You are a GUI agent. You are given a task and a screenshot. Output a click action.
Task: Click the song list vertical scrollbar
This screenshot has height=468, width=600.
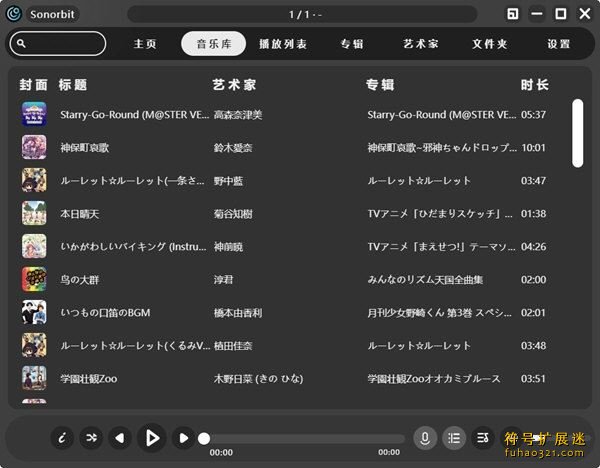tap(577, 133)
